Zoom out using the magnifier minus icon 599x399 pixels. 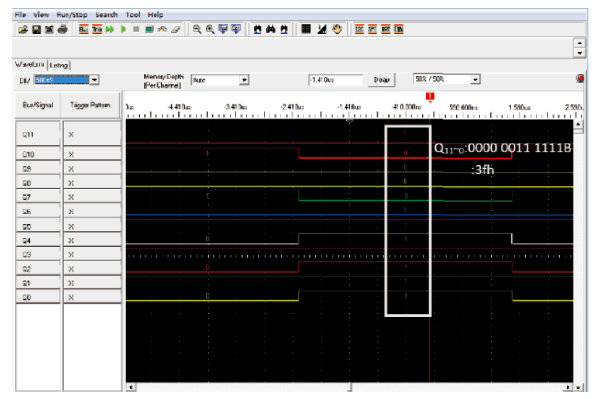[197, 29]
